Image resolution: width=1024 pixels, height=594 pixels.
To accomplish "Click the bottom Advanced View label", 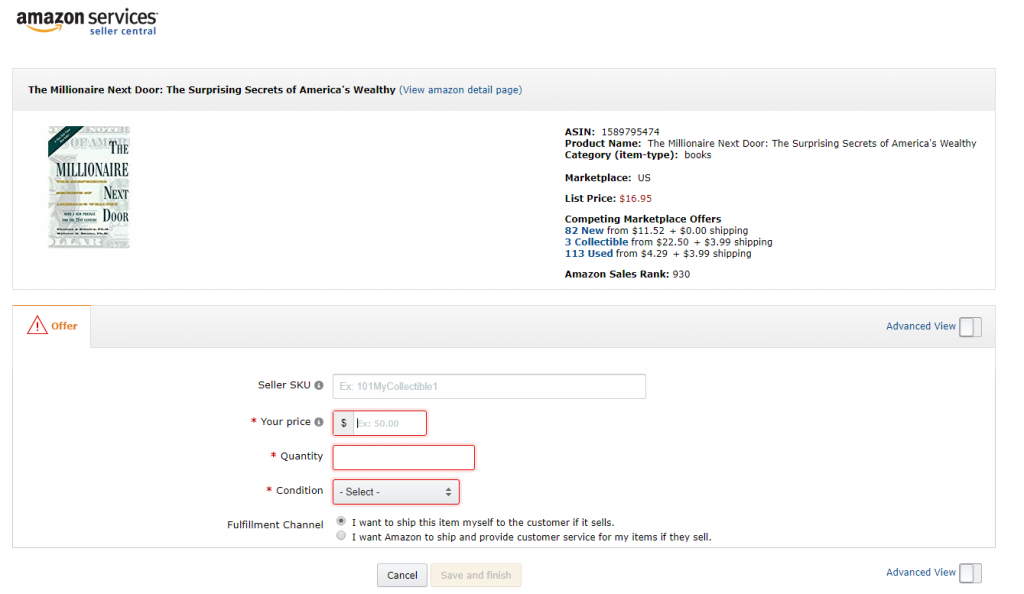I will pos(921,572).
